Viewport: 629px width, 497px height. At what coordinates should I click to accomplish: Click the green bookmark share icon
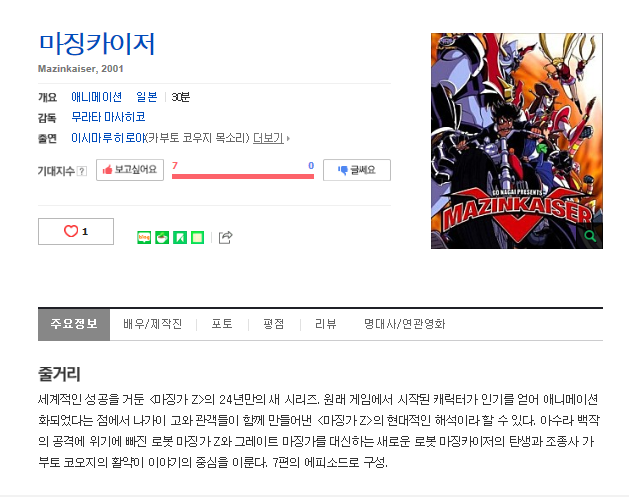(180, 237)
